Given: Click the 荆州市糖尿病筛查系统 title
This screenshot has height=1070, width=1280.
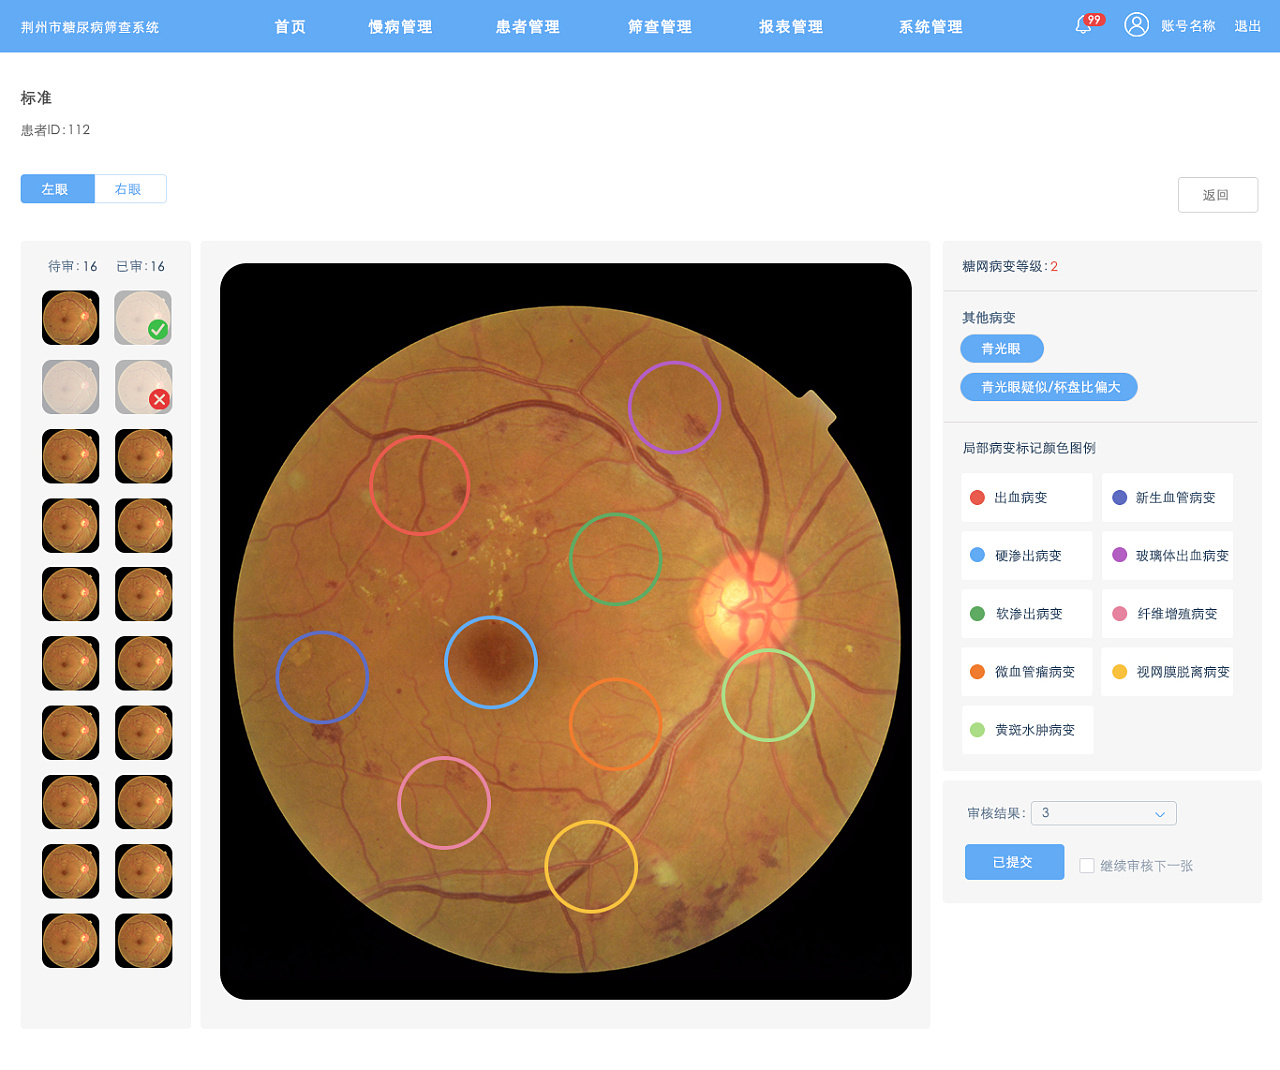Looking at the screenshot, I should (x=90, y=27).
